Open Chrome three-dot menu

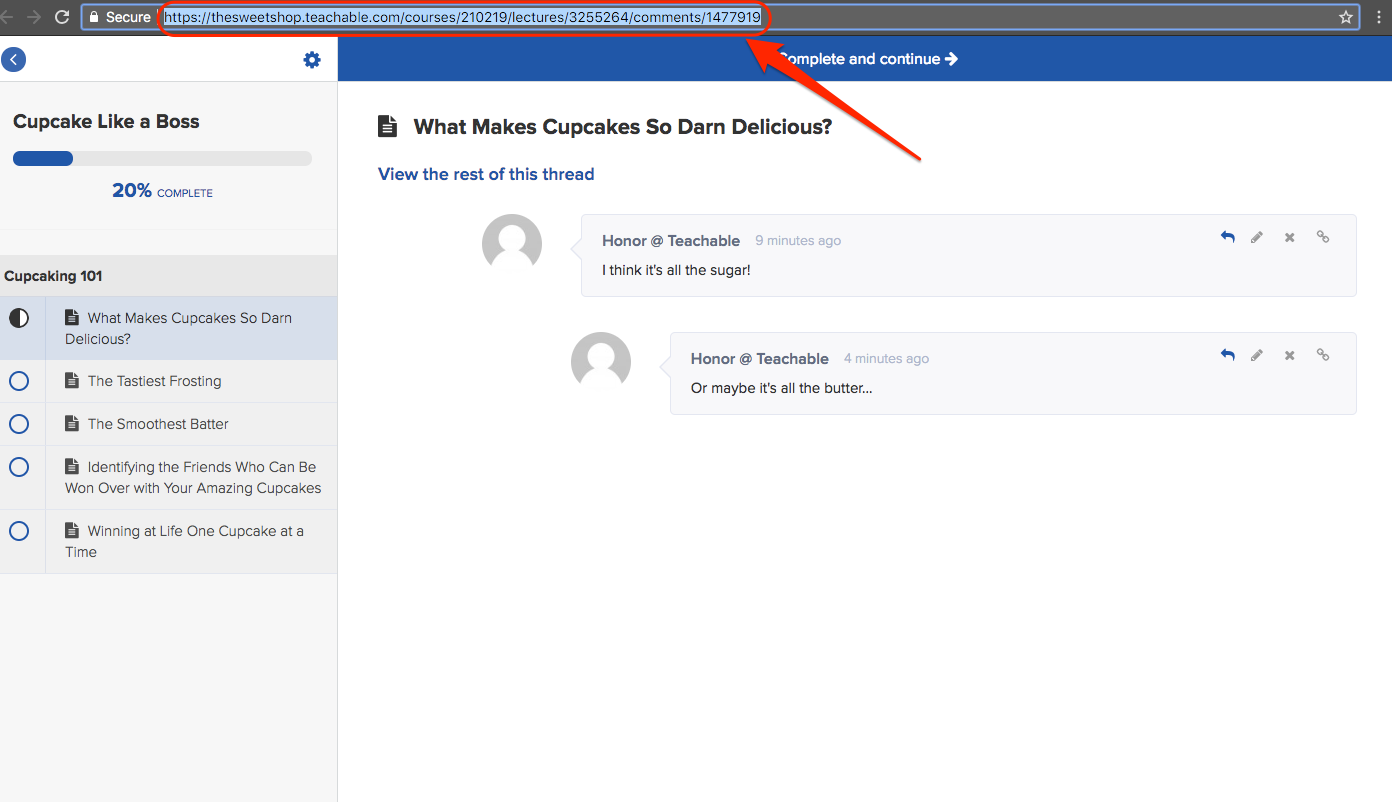(x=1379, y=17)
